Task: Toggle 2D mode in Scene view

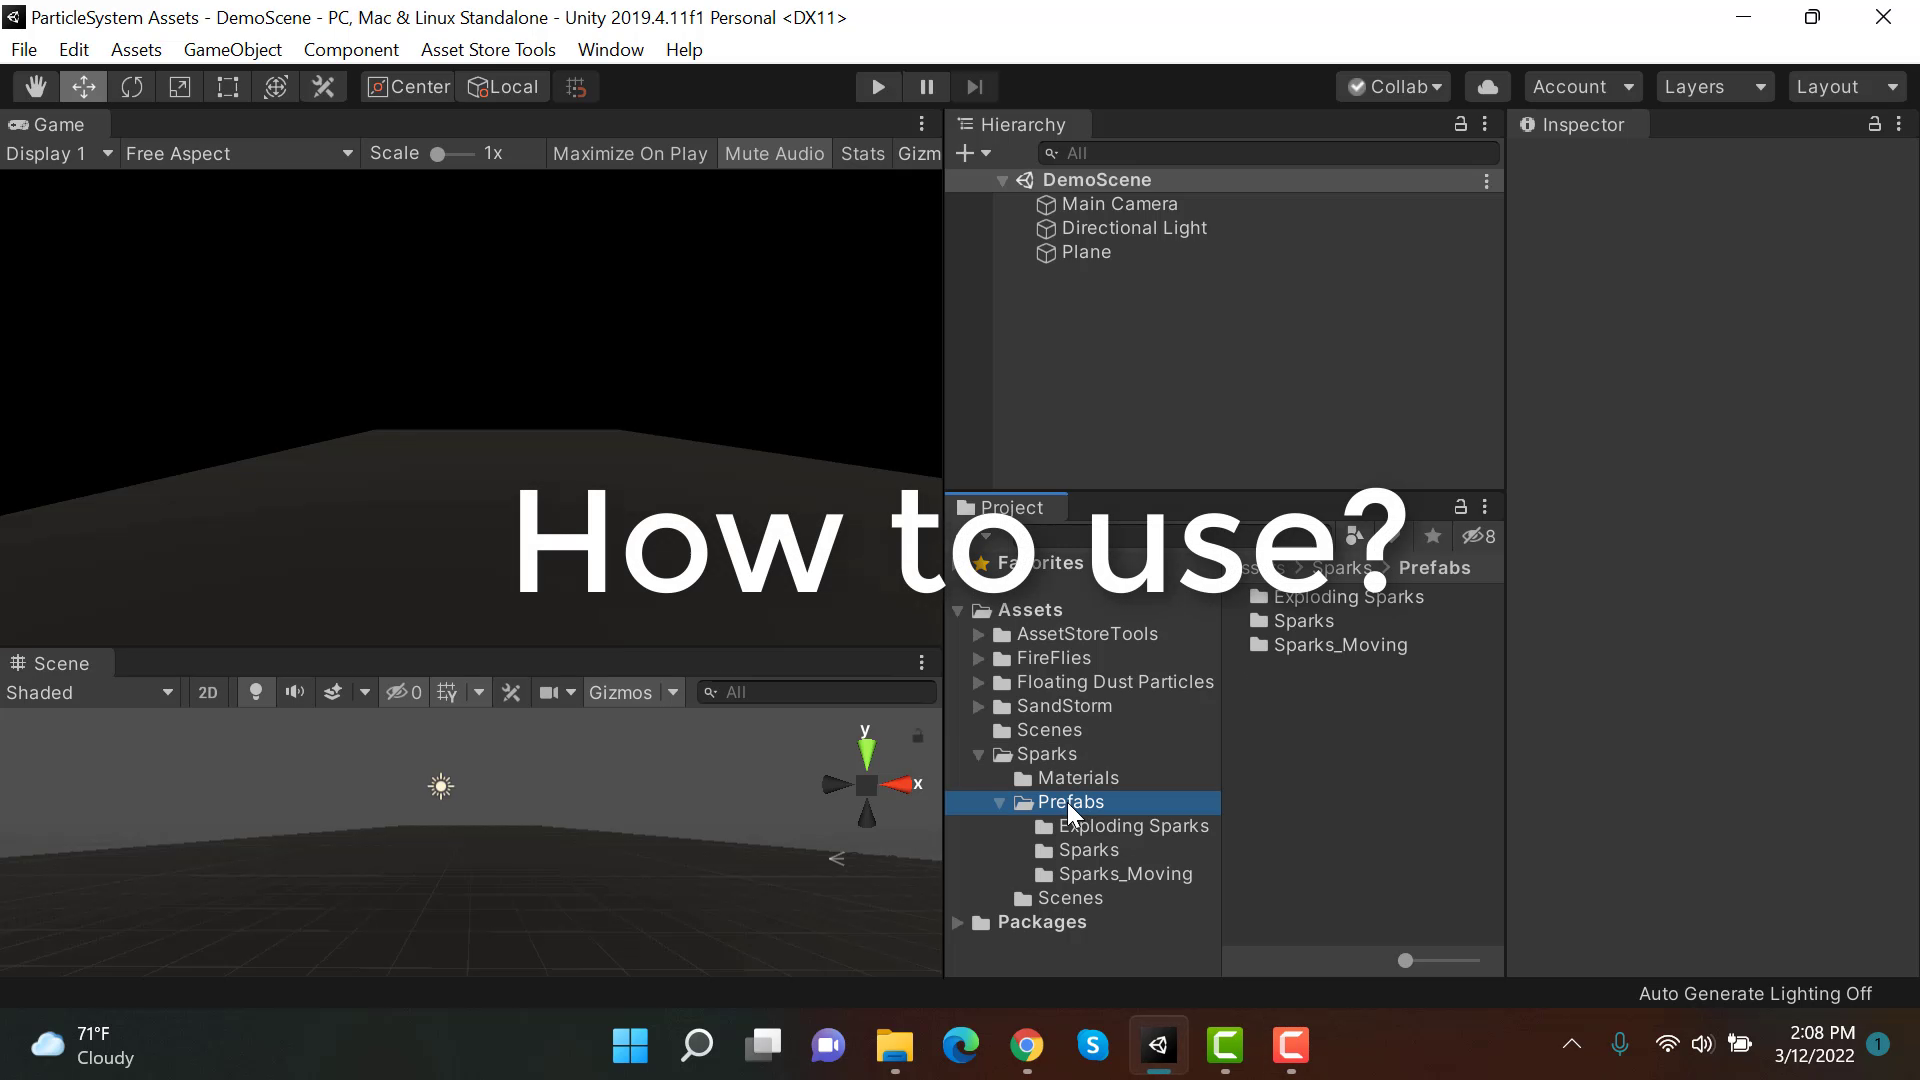Action: click(x=208, y=693)
